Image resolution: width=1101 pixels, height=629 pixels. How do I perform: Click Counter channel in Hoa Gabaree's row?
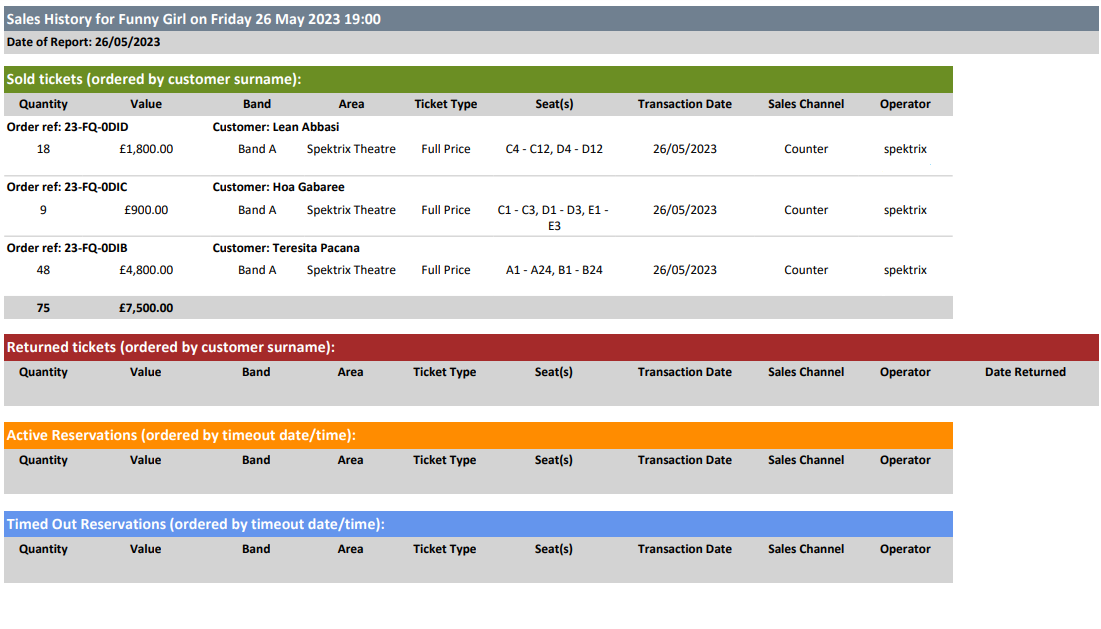[x=806, y=210]
